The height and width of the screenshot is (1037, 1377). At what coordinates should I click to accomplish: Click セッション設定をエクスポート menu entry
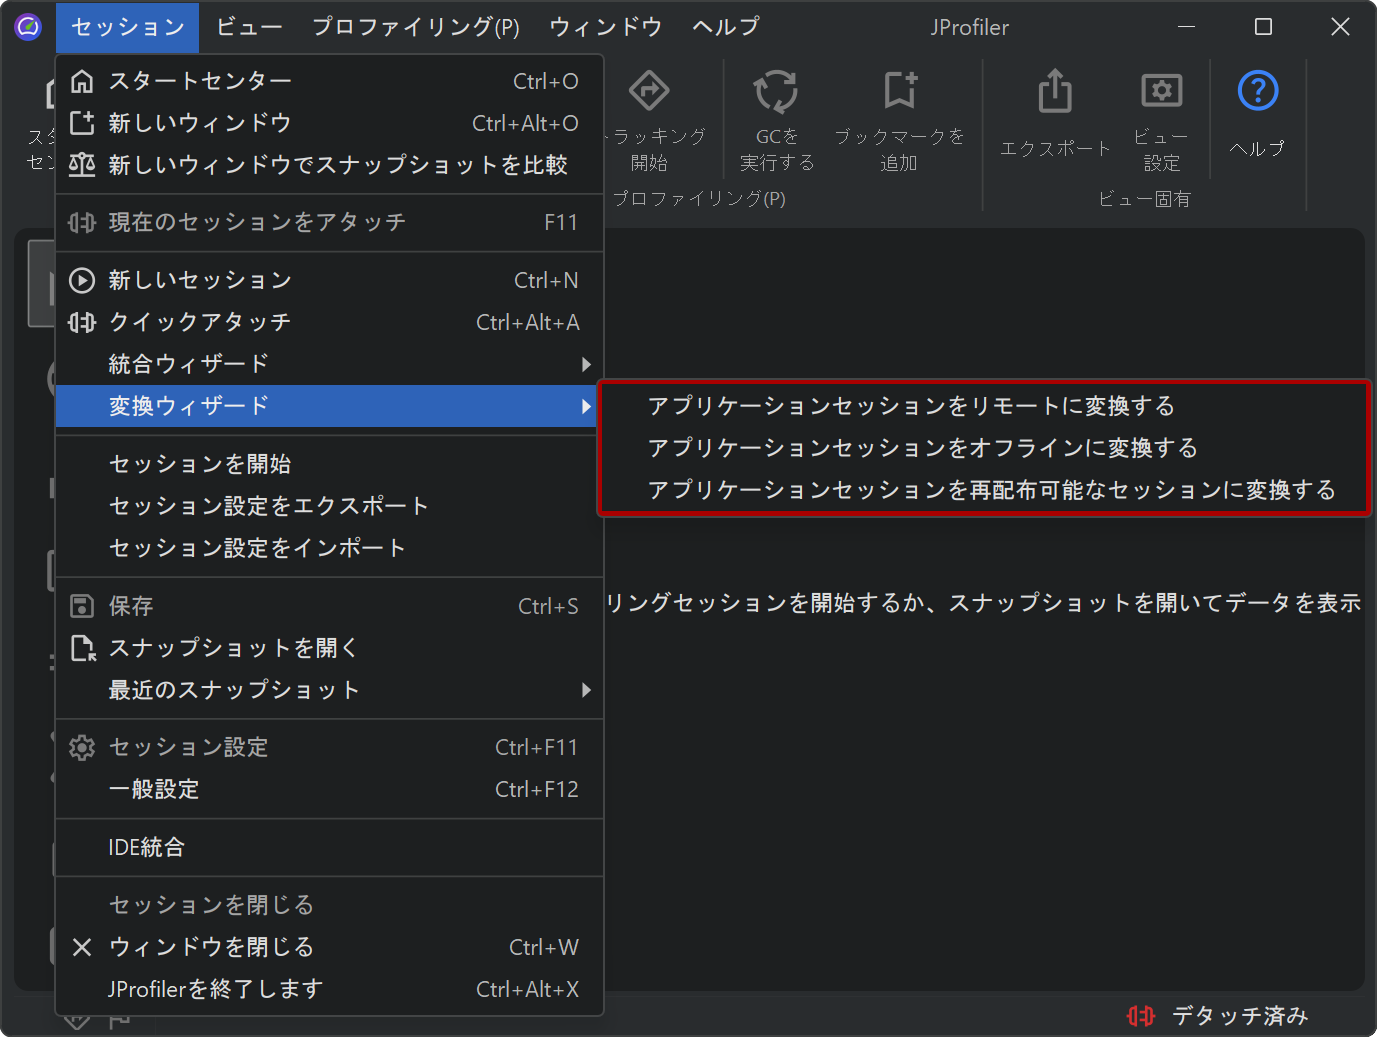268,506
